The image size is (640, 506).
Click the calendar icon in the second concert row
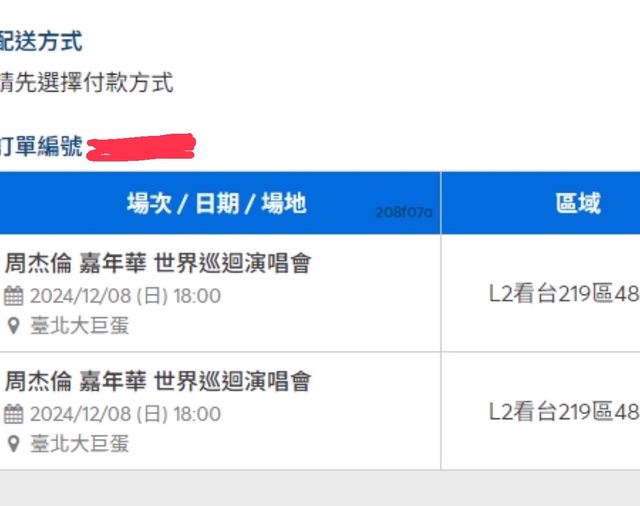point(14,414)
